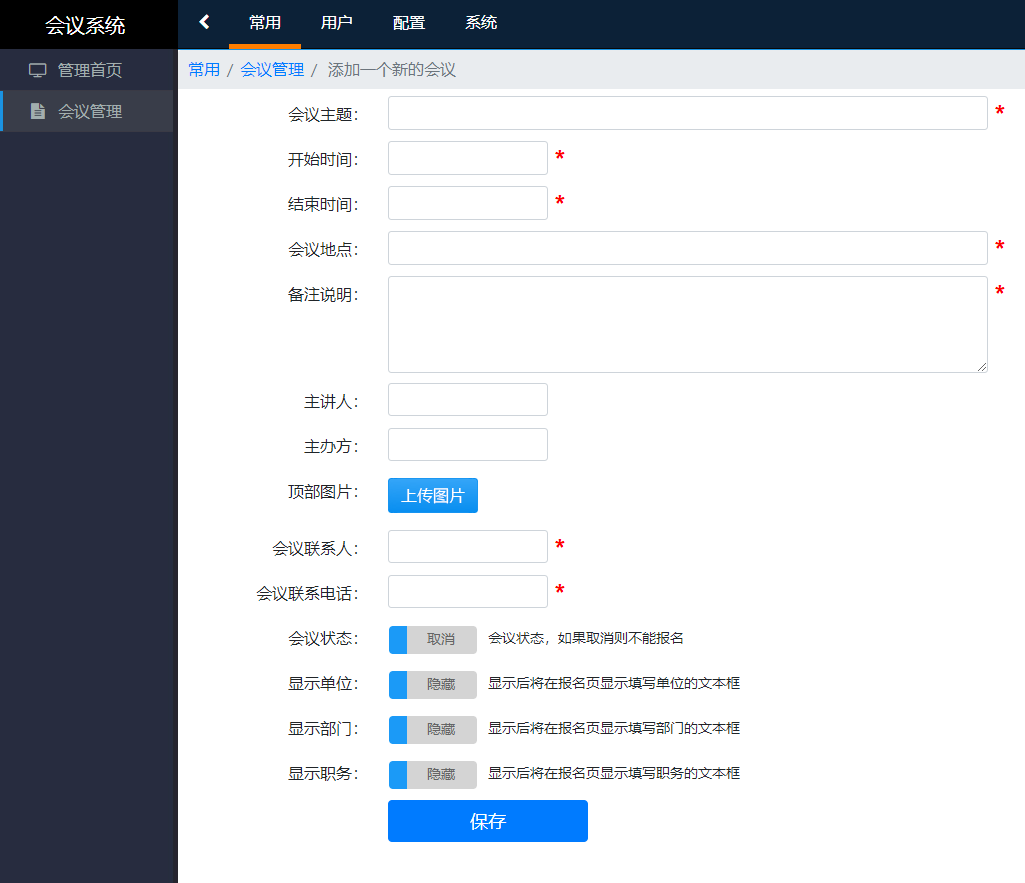Toggle the 会议状态 switch
Screen dimensions: 1025x883
[432, 640]
